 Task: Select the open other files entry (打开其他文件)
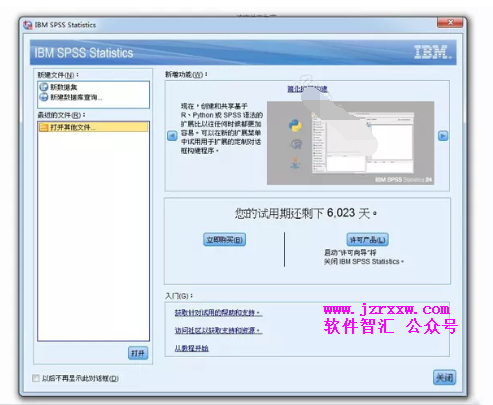pos(93,127)
